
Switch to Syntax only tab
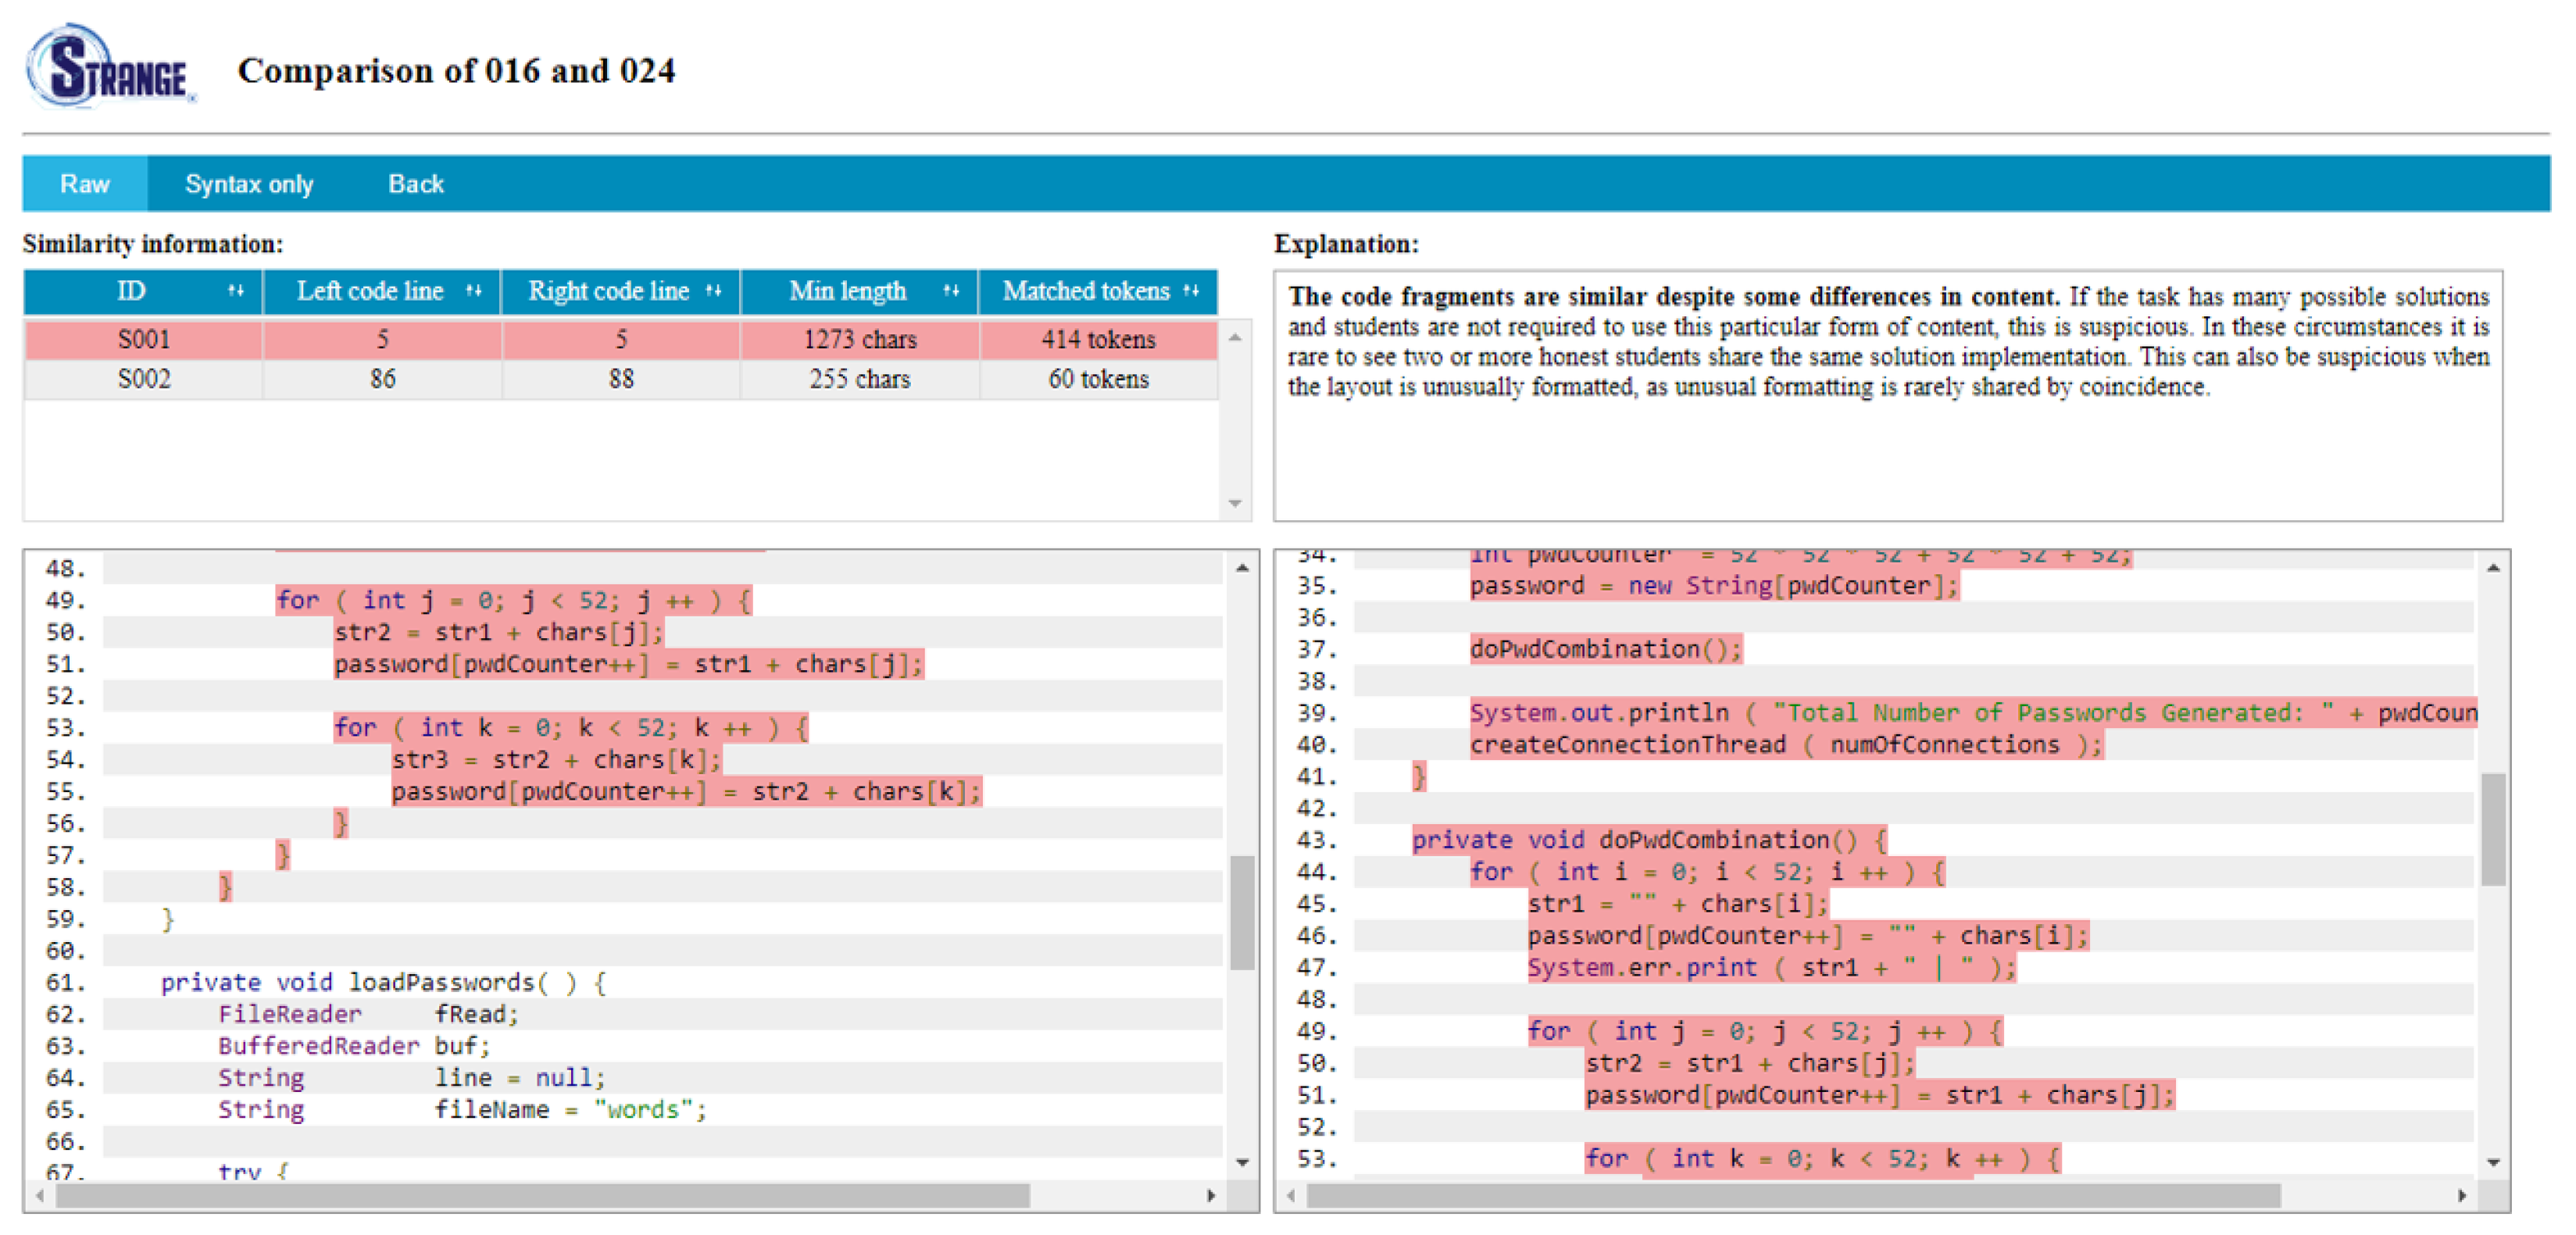click(x=248, y=184)
